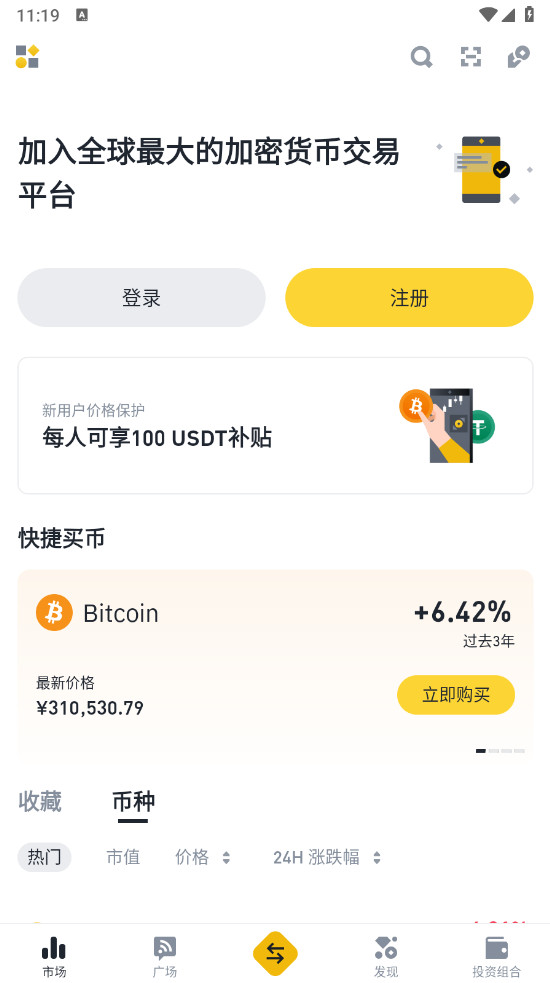Tap the Bitcoin coin icon
Viewport: 550px width, 983px height.
(54, 612)
